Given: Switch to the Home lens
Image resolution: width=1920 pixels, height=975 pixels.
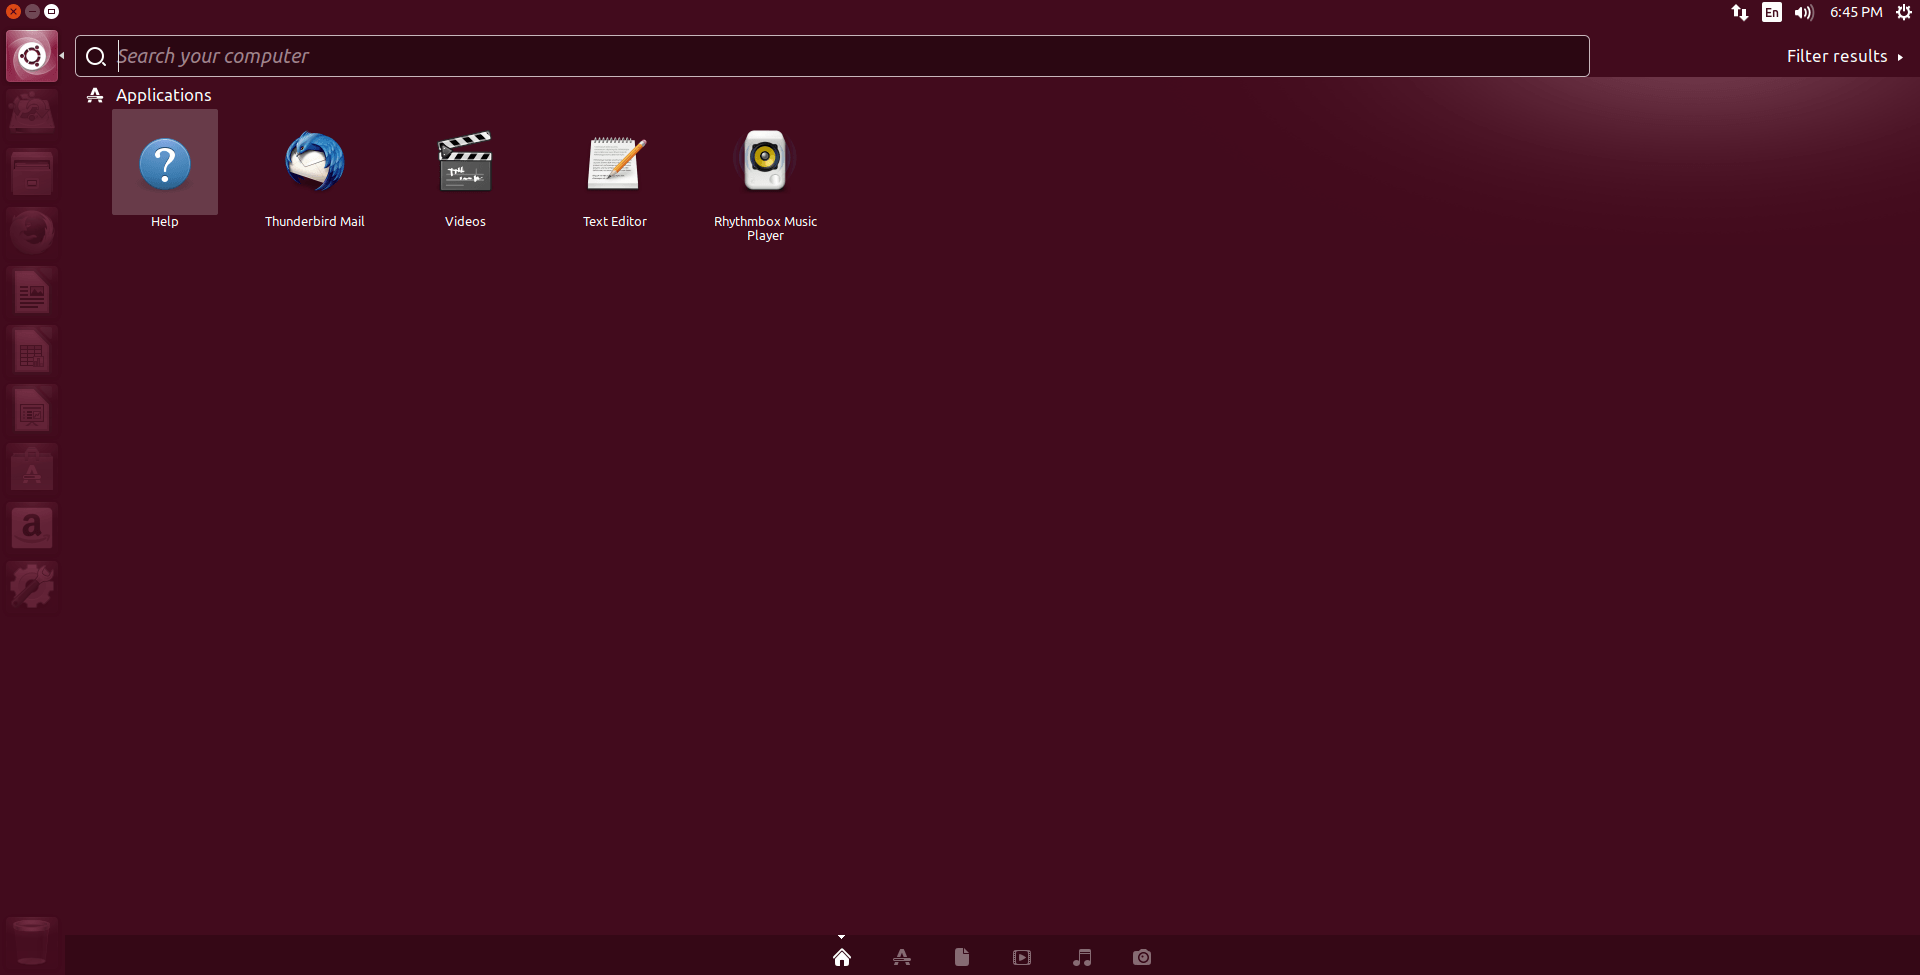Looking at the screenshot, I should 842,957.
